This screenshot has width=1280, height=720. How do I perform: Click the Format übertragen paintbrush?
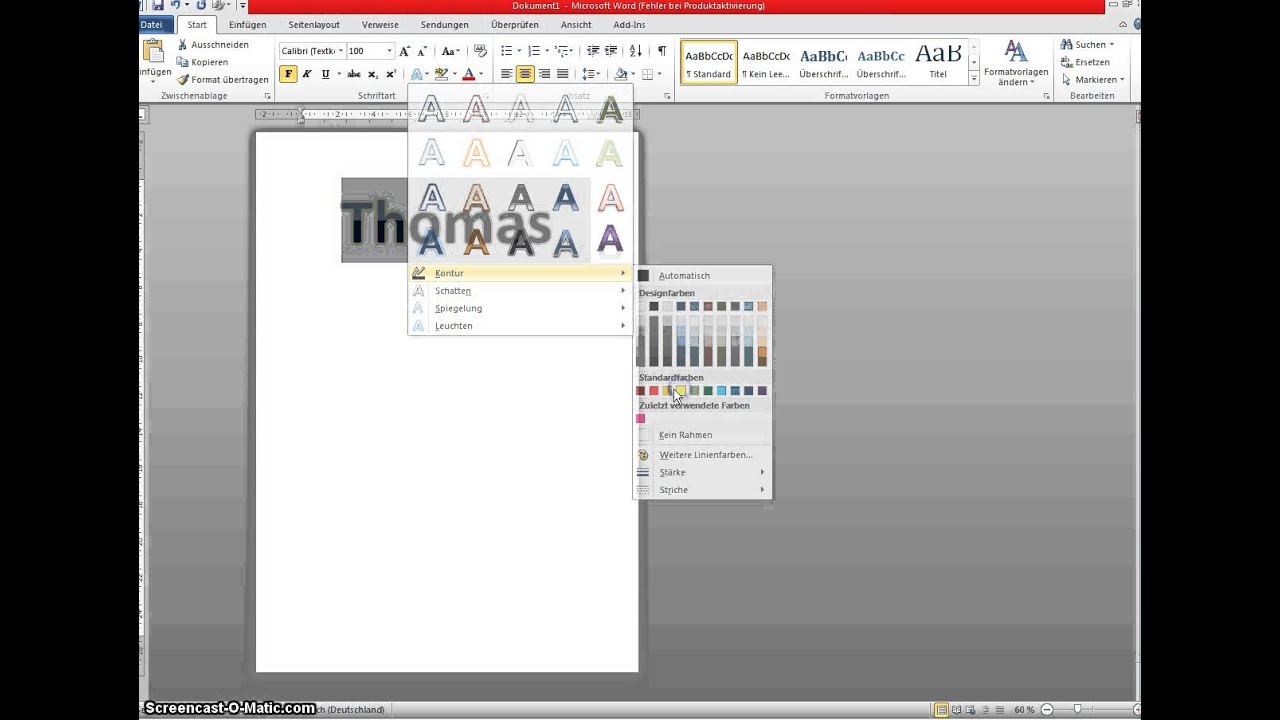click(x=183, y=80)
